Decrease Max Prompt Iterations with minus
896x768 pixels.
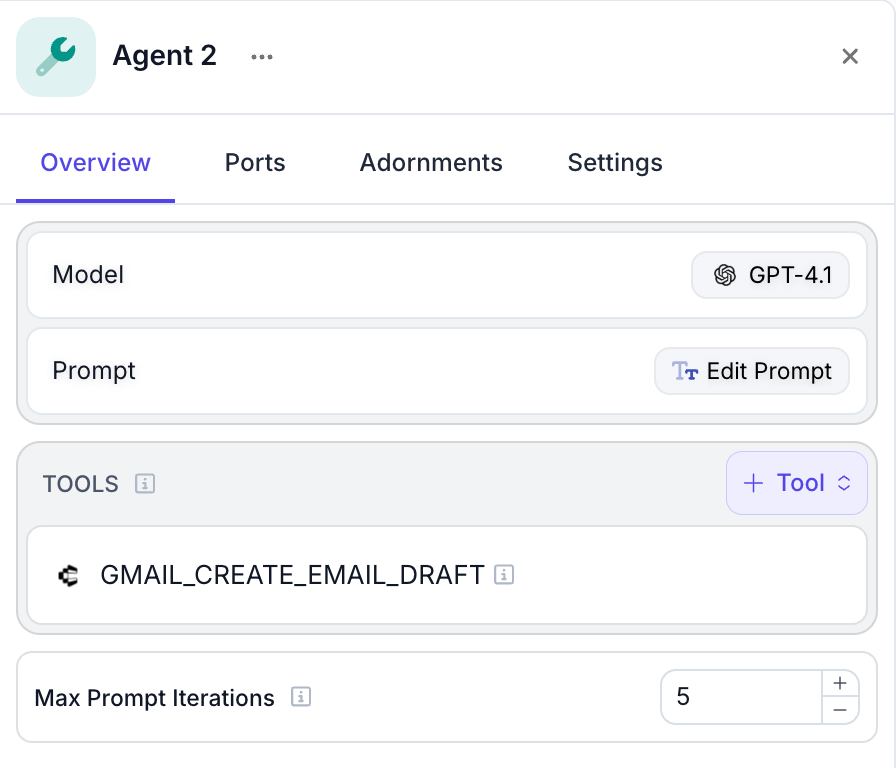coord(840,710)
